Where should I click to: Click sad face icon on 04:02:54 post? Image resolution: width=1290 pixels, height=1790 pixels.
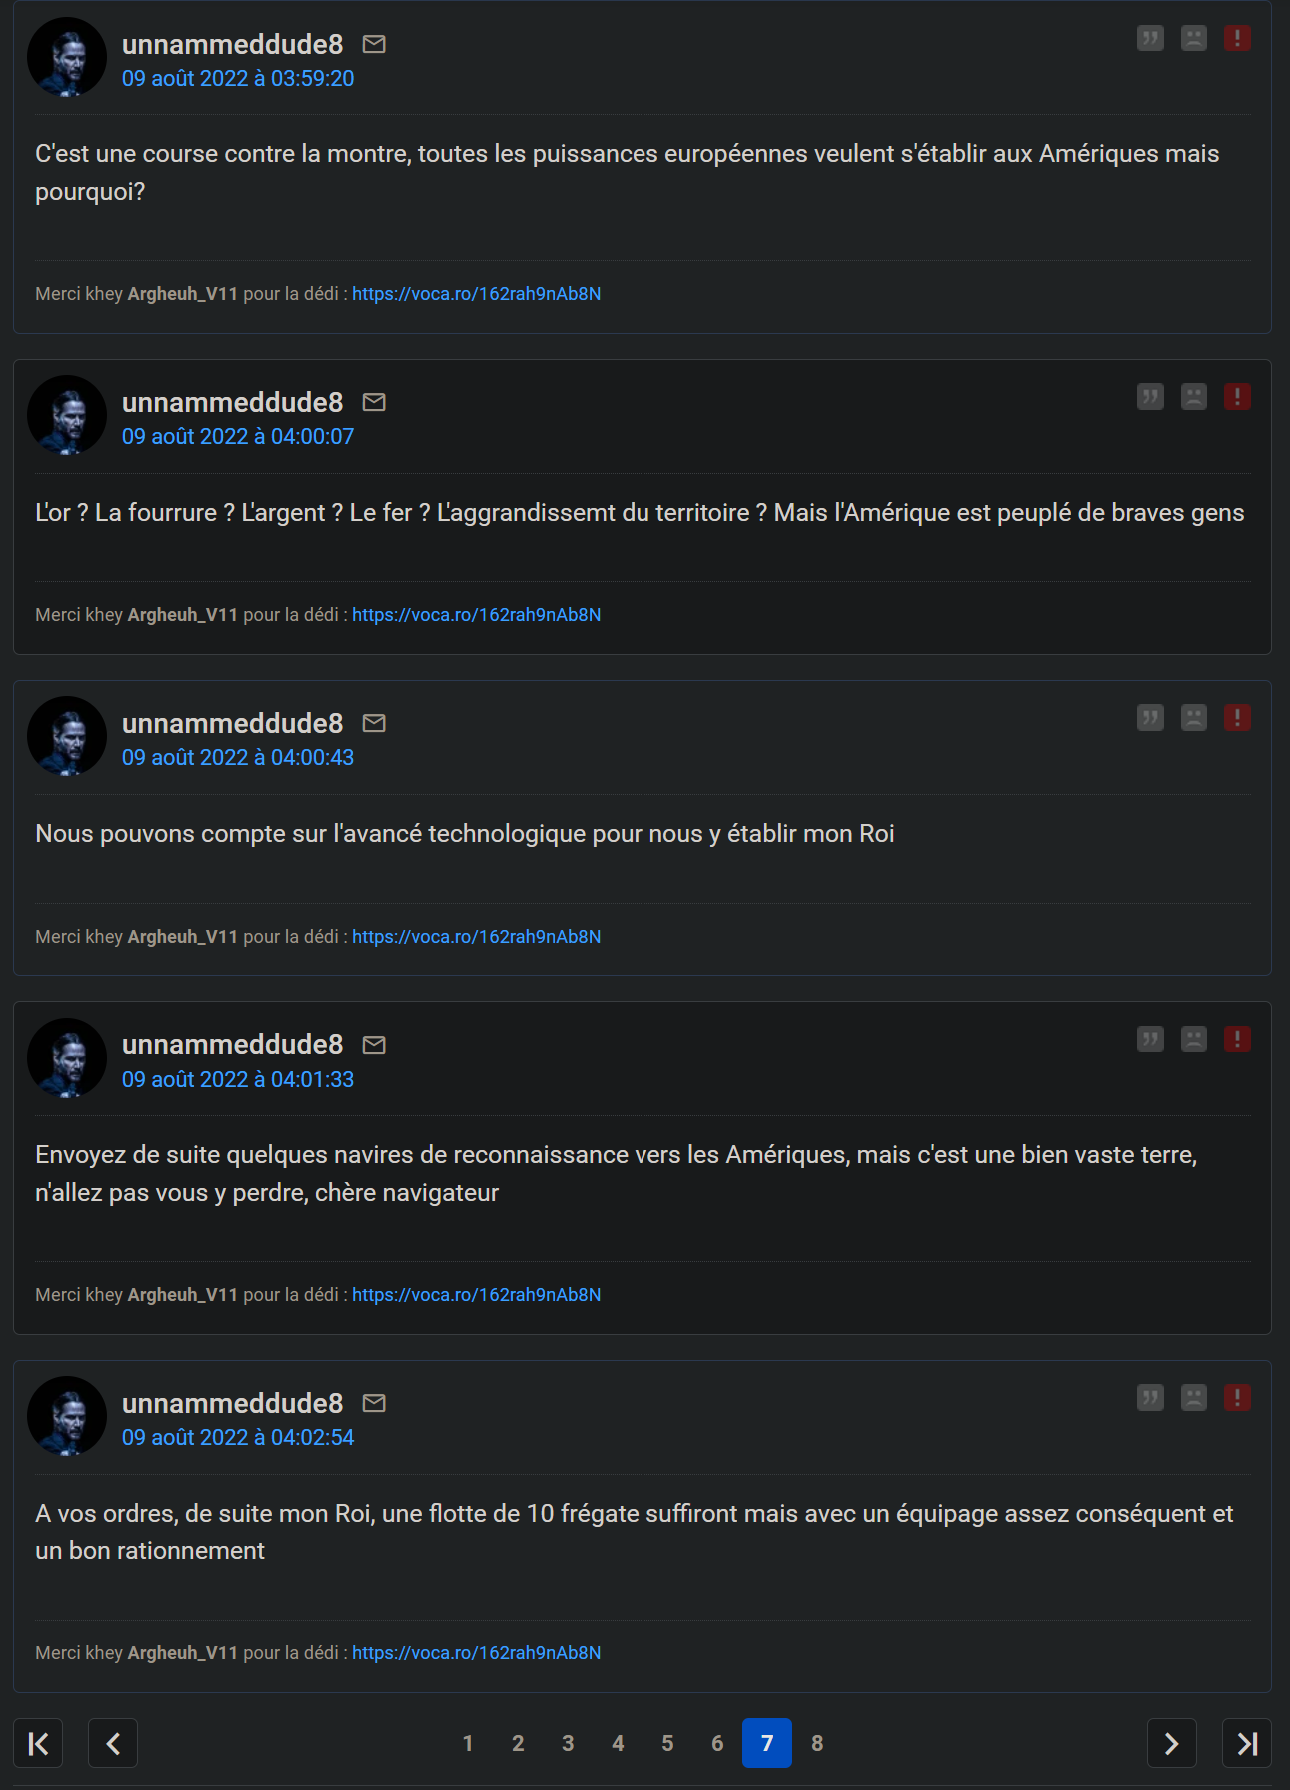click(x=1194, y=1398)
